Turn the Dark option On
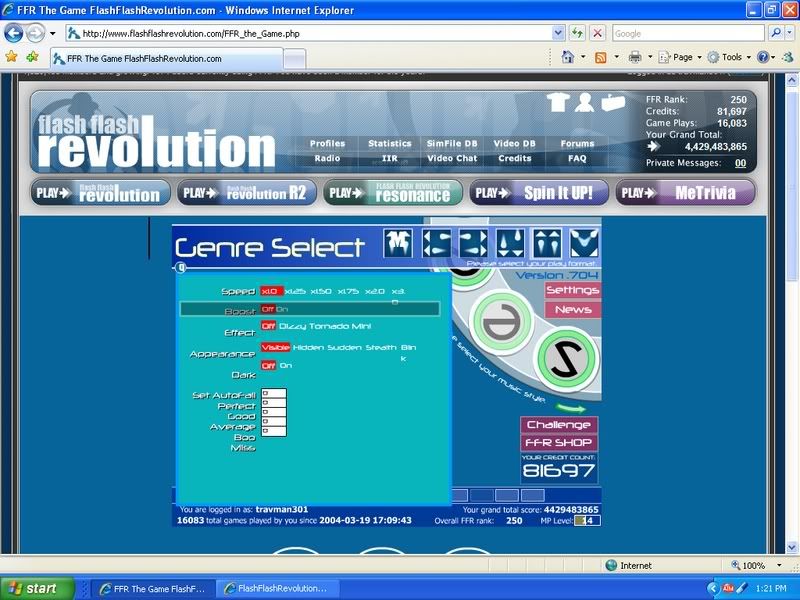 (286, 366)
